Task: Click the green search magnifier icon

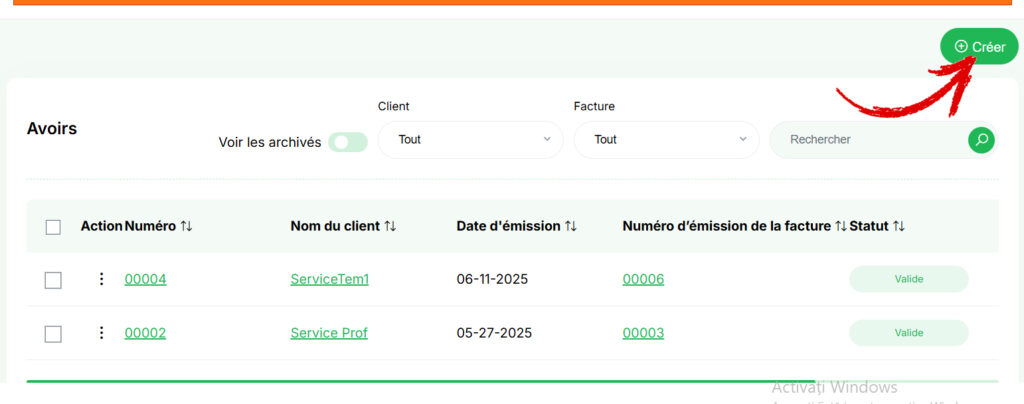Action: click(x=981, y=140)
